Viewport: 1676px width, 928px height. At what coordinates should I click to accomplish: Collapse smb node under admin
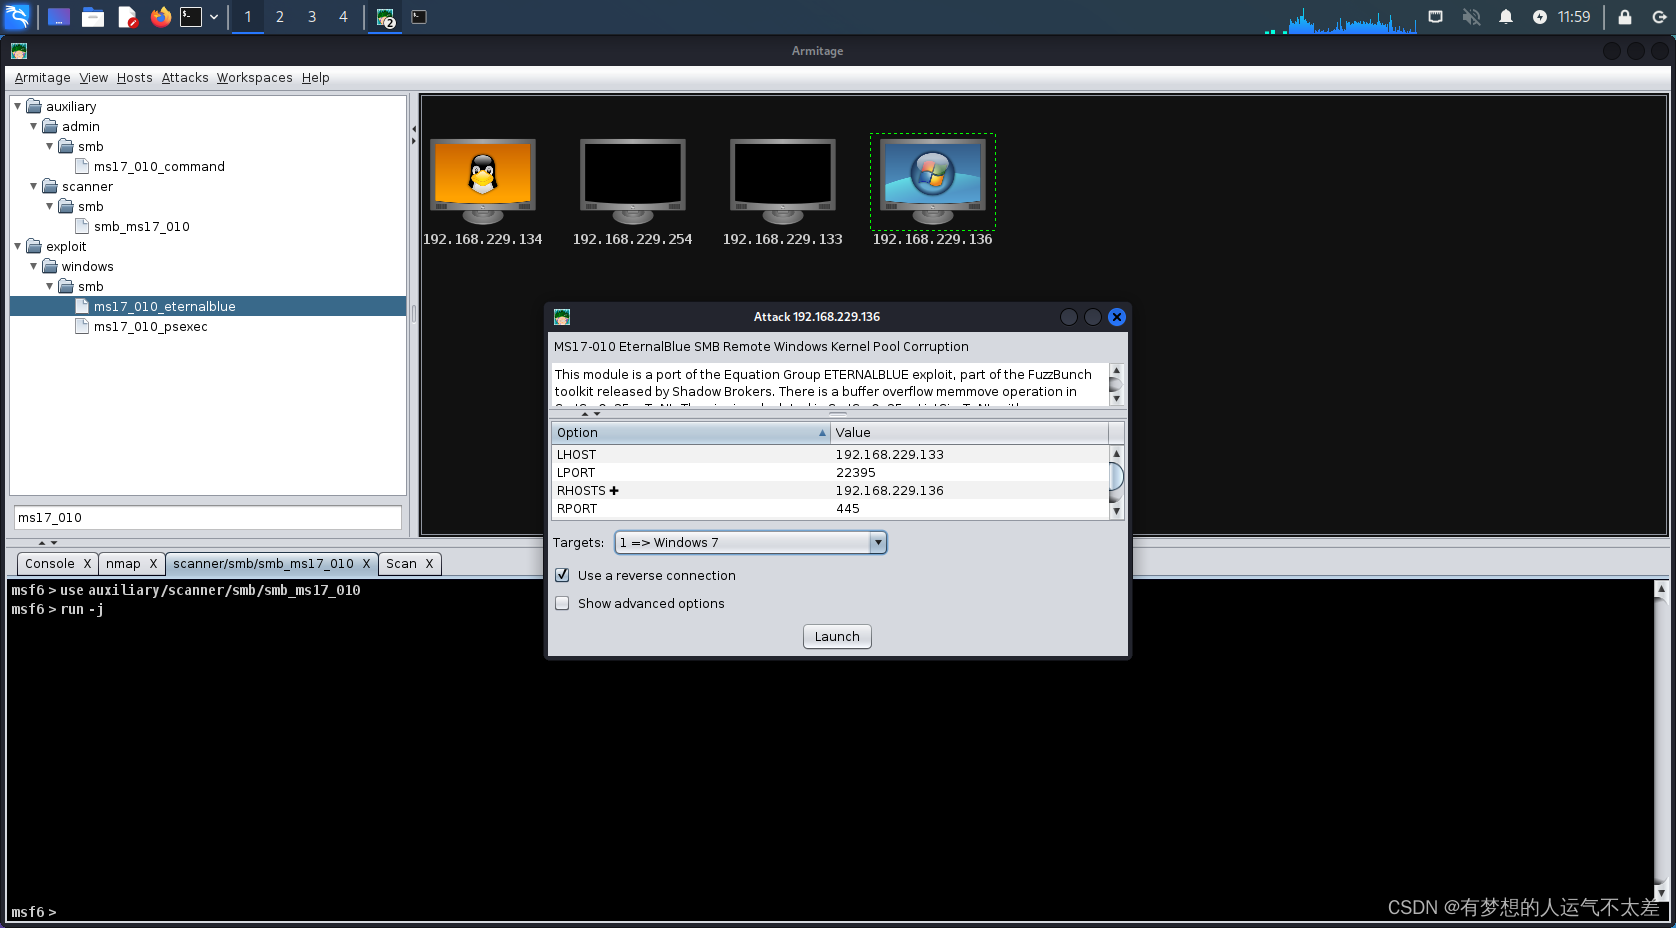click(49, 146)
